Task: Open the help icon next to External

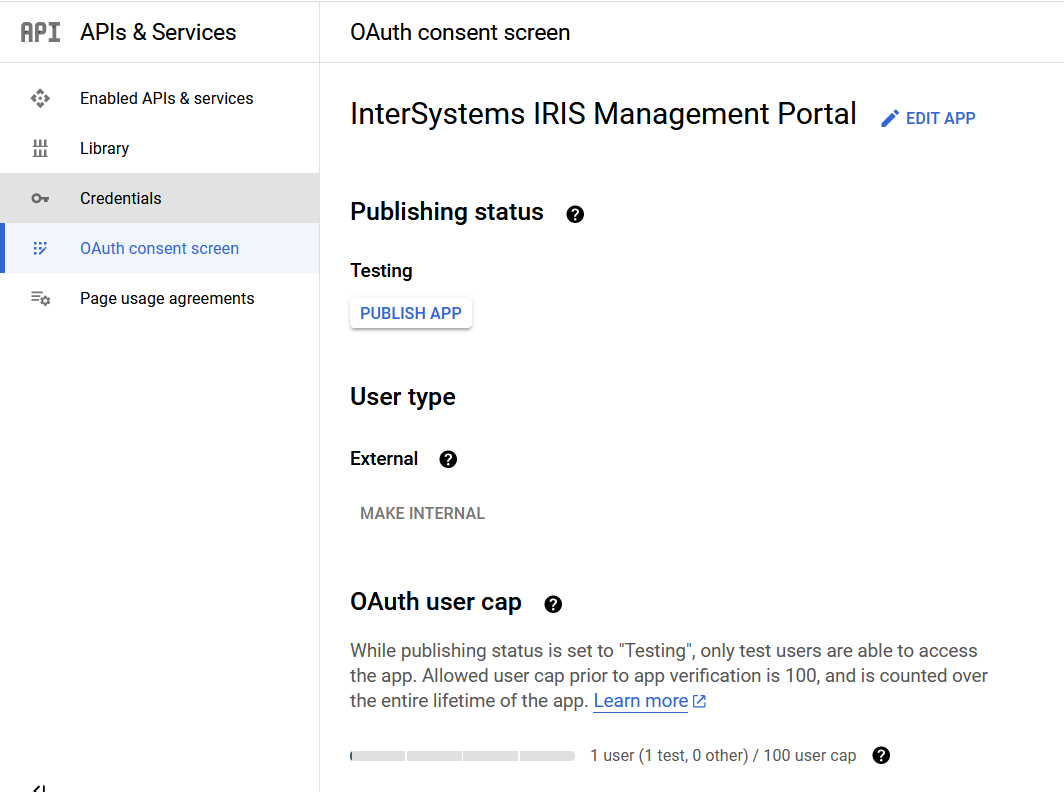Action: pyautogui.click(x=448, y=459)
